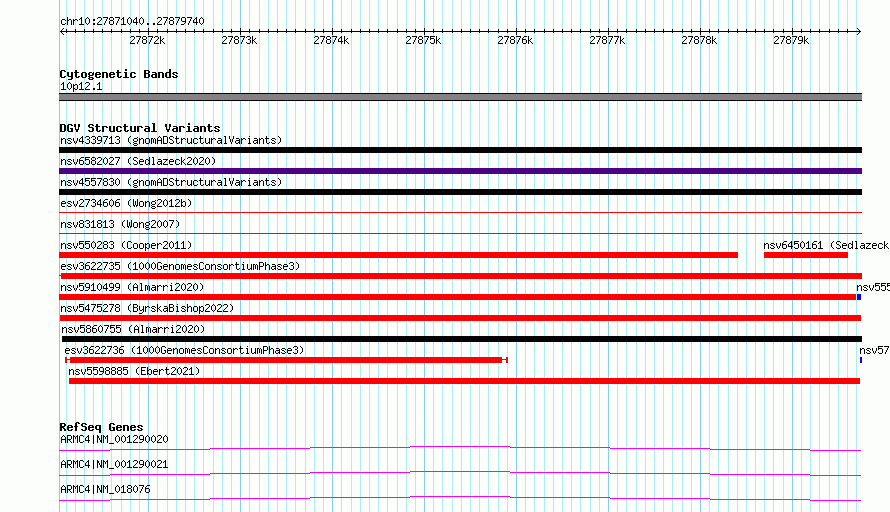The image size is (890, 512).
Task: Click the right arrowhead of the coordinate ruler
Action: [x=859, y=32]
